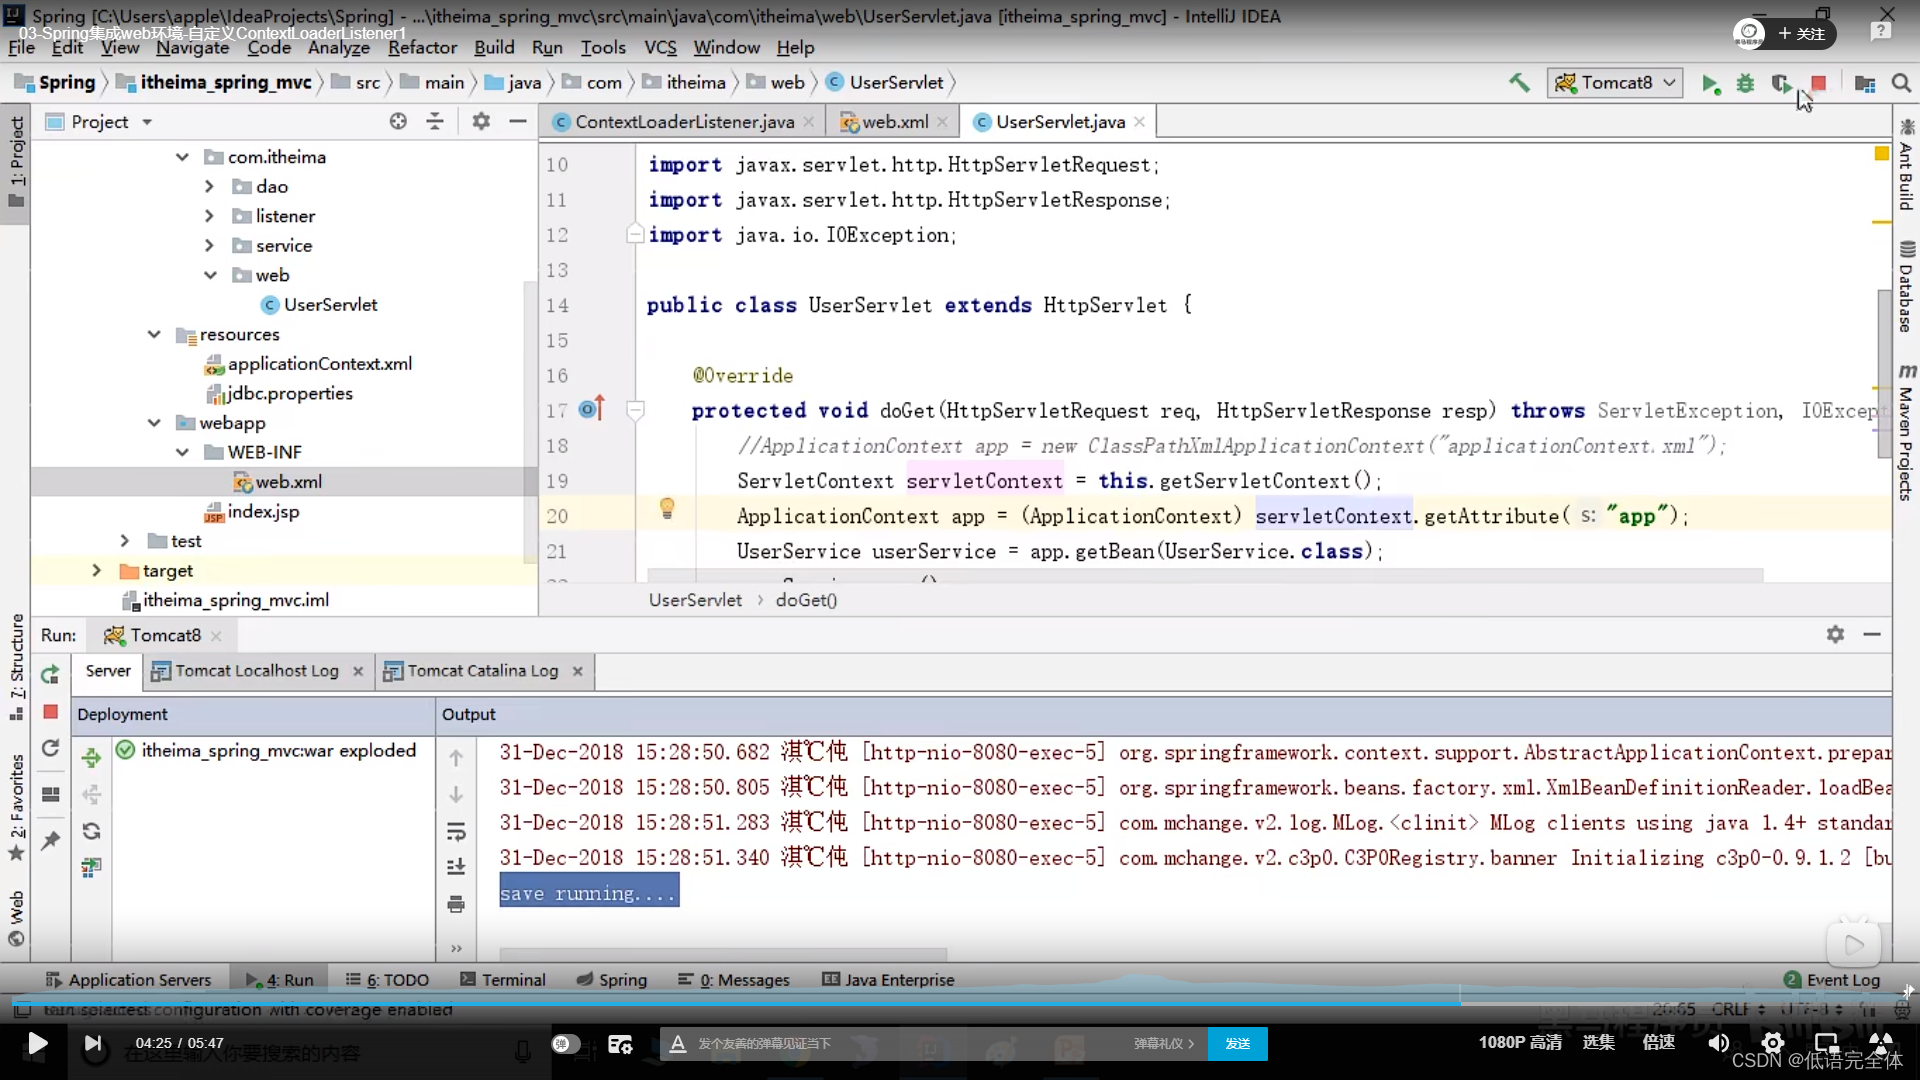Open the Refactor menu
The width and height of the screenshot is (1920, 1080).
pyautogui.click(x=422, y=47)
